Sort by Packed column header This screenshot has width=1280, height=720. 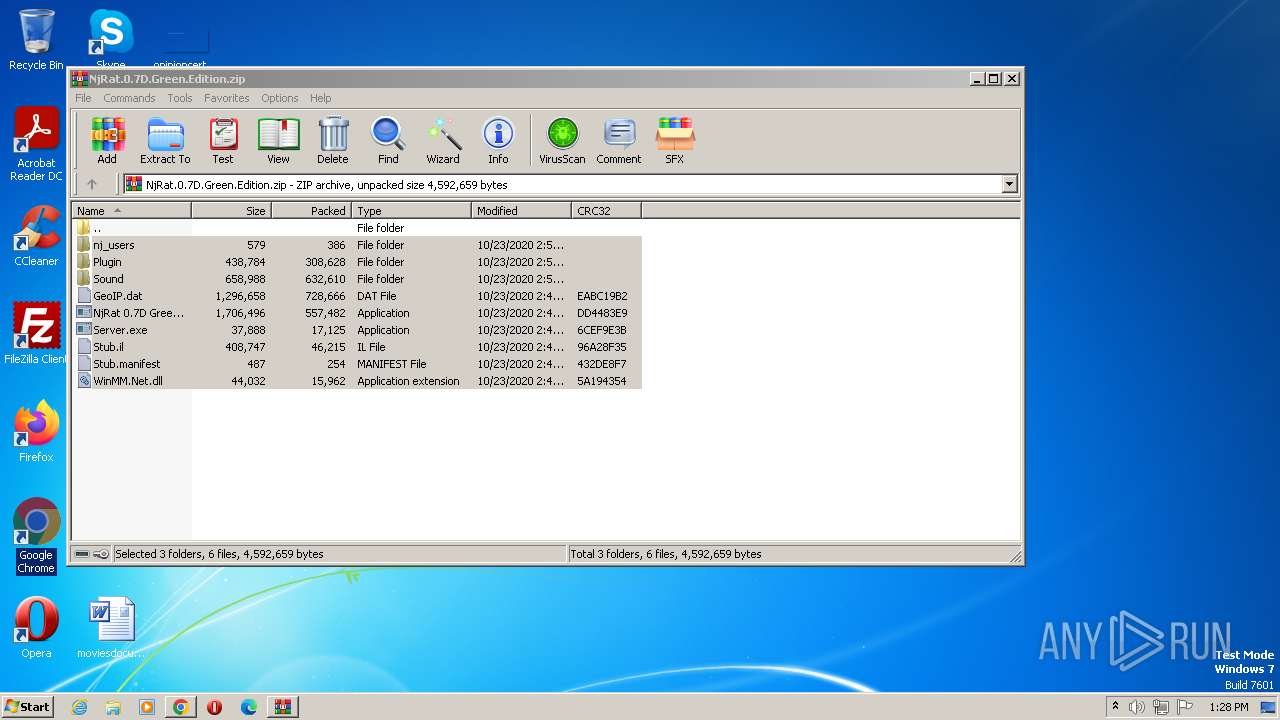point(311,211)
